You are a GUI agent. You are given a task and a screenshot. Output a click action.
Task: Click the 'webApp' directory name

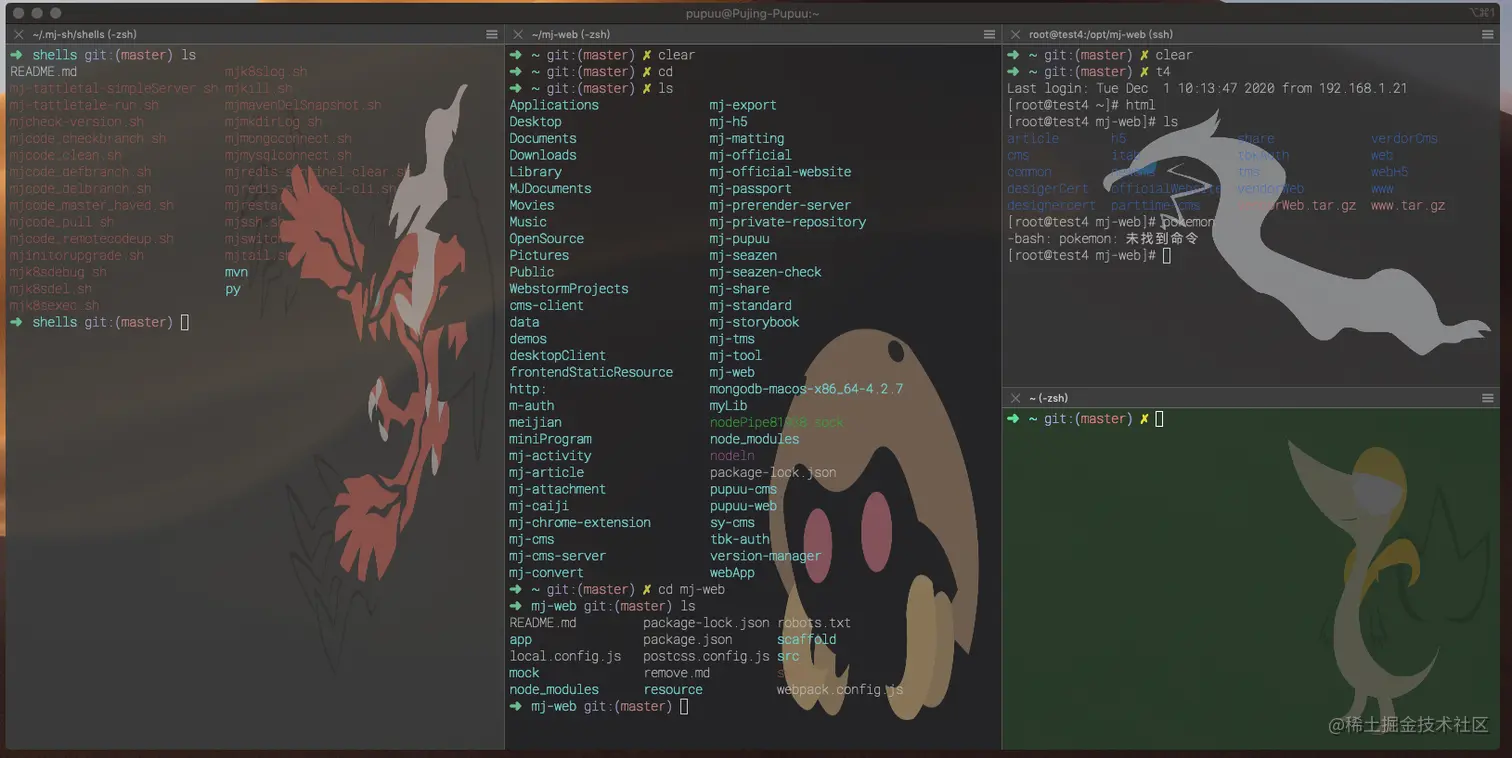[732, 573]
